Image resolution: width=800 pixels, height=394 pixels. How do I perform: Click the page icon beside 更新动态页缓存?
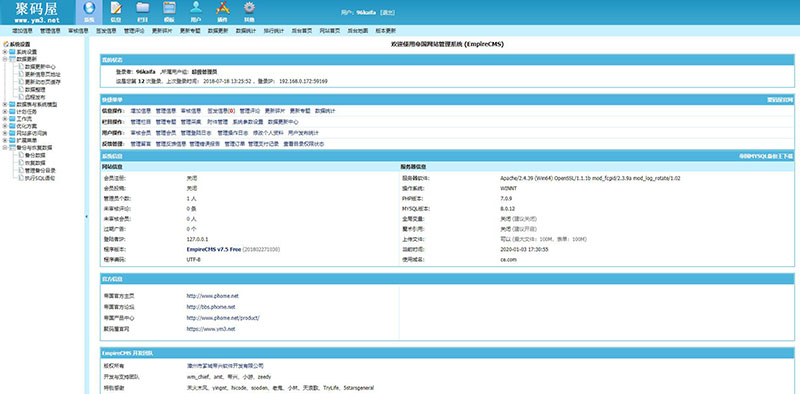[x=21, y=81]
